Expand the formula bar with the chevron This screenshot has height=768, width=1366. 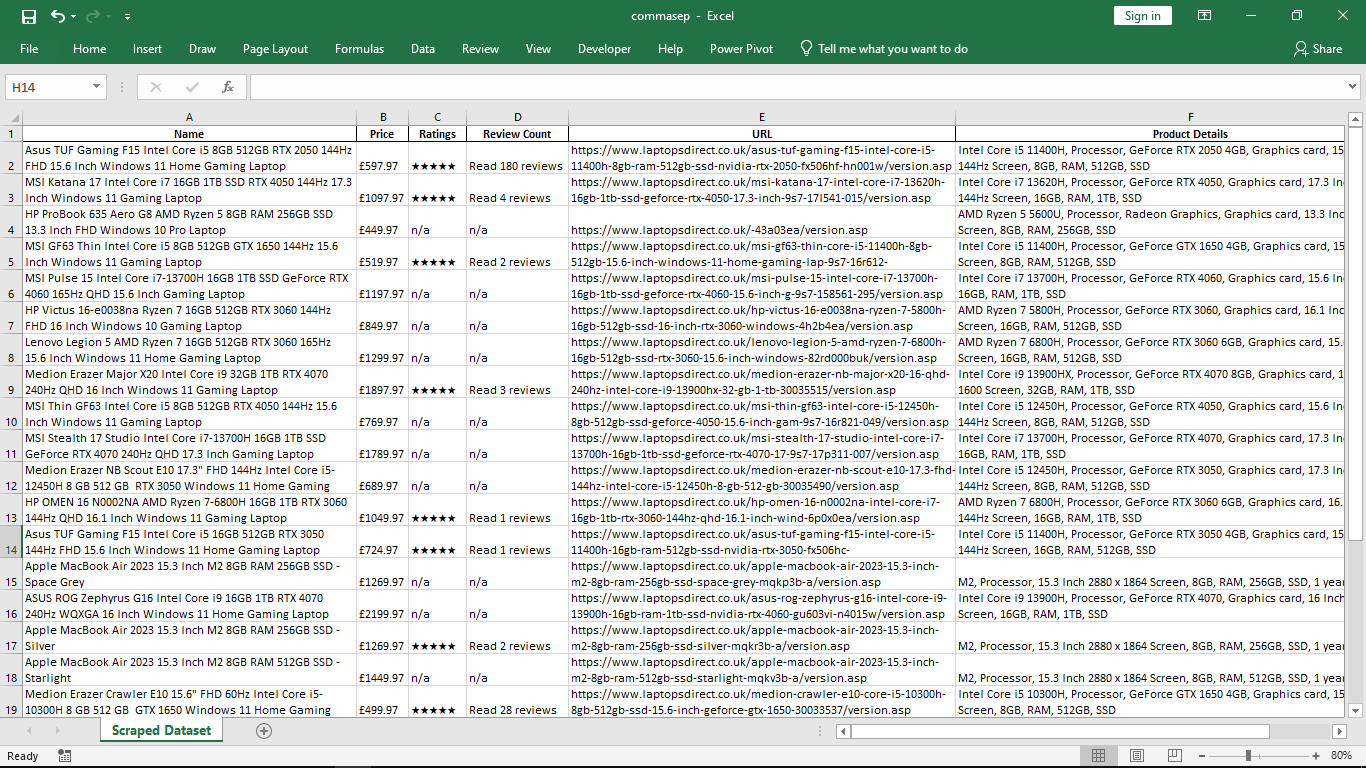(x=1352, y=87)
